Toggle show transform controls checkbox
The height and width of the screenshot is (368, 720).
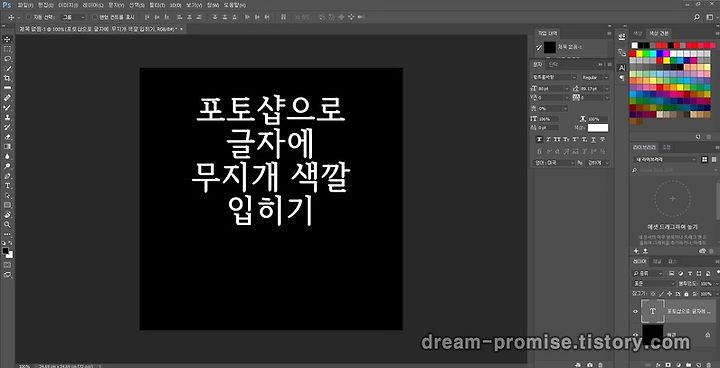click(95, 17)
